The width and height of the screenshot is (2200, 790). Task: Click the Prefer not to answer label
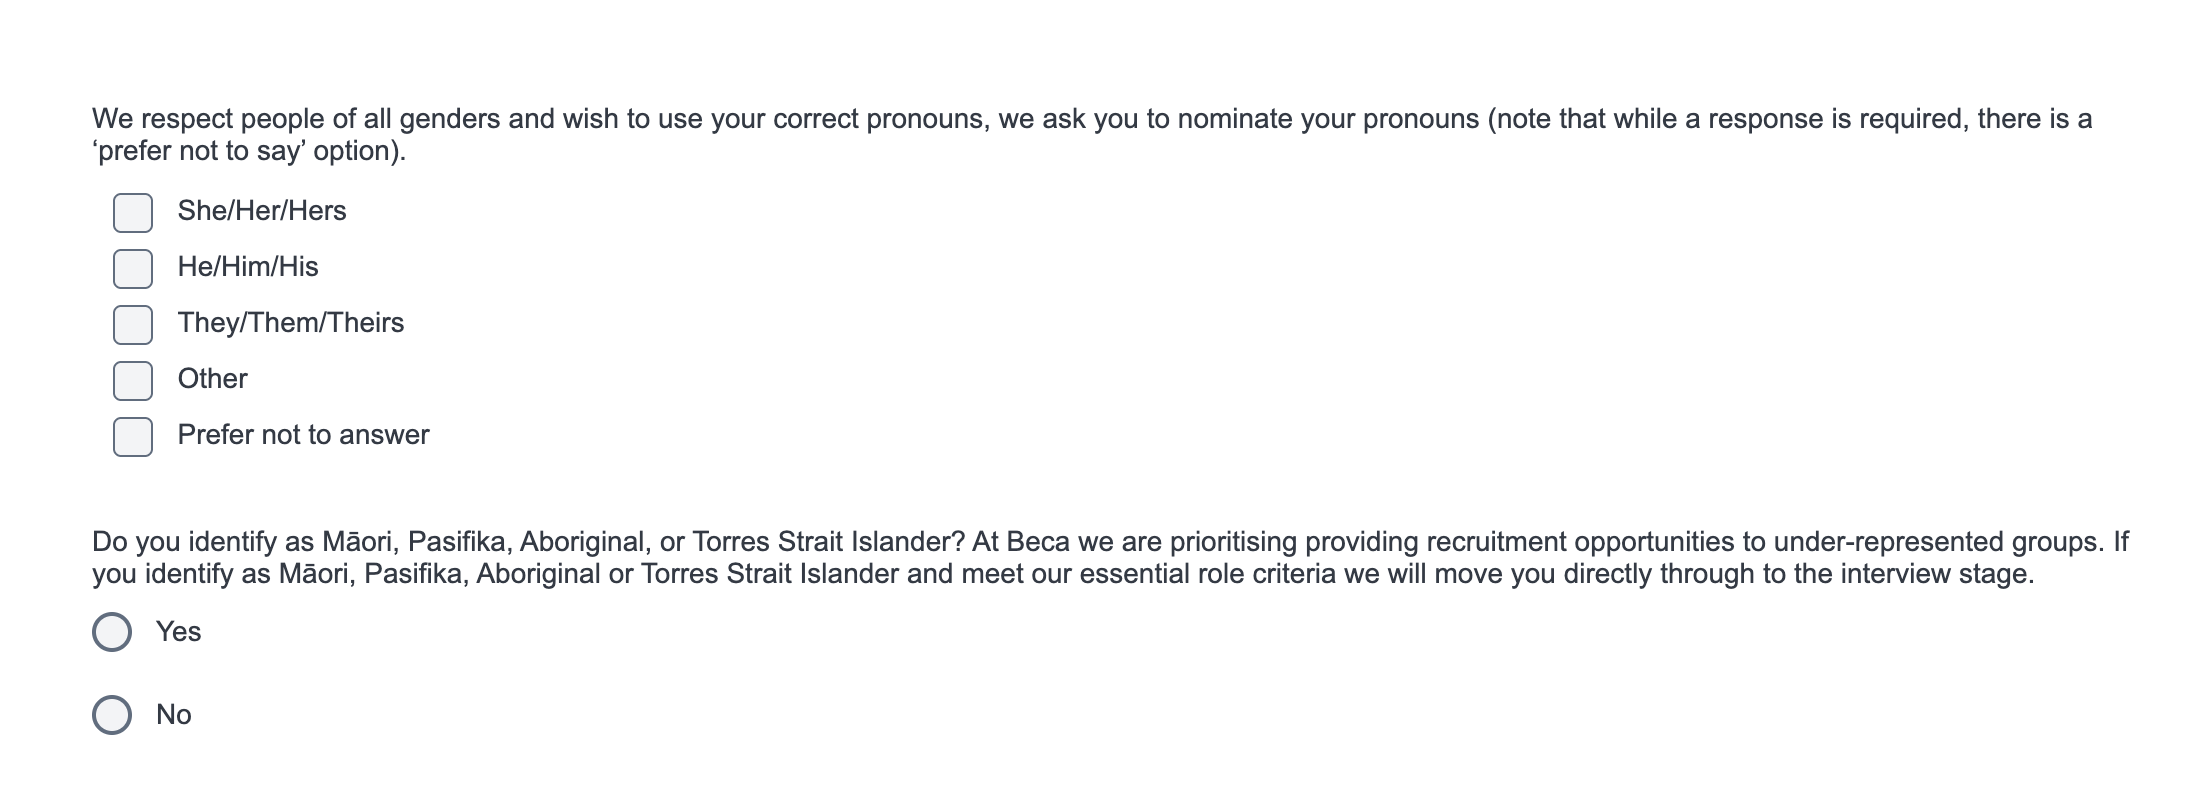pos(304,435)
